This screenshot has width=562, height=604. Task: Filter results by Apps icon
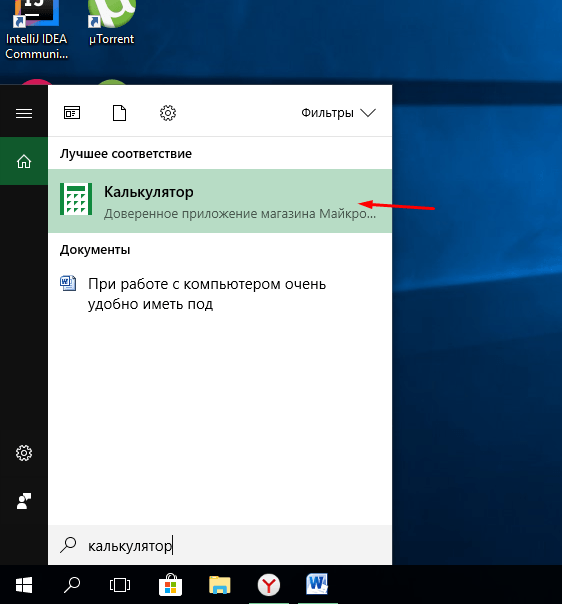pos(72,113)
